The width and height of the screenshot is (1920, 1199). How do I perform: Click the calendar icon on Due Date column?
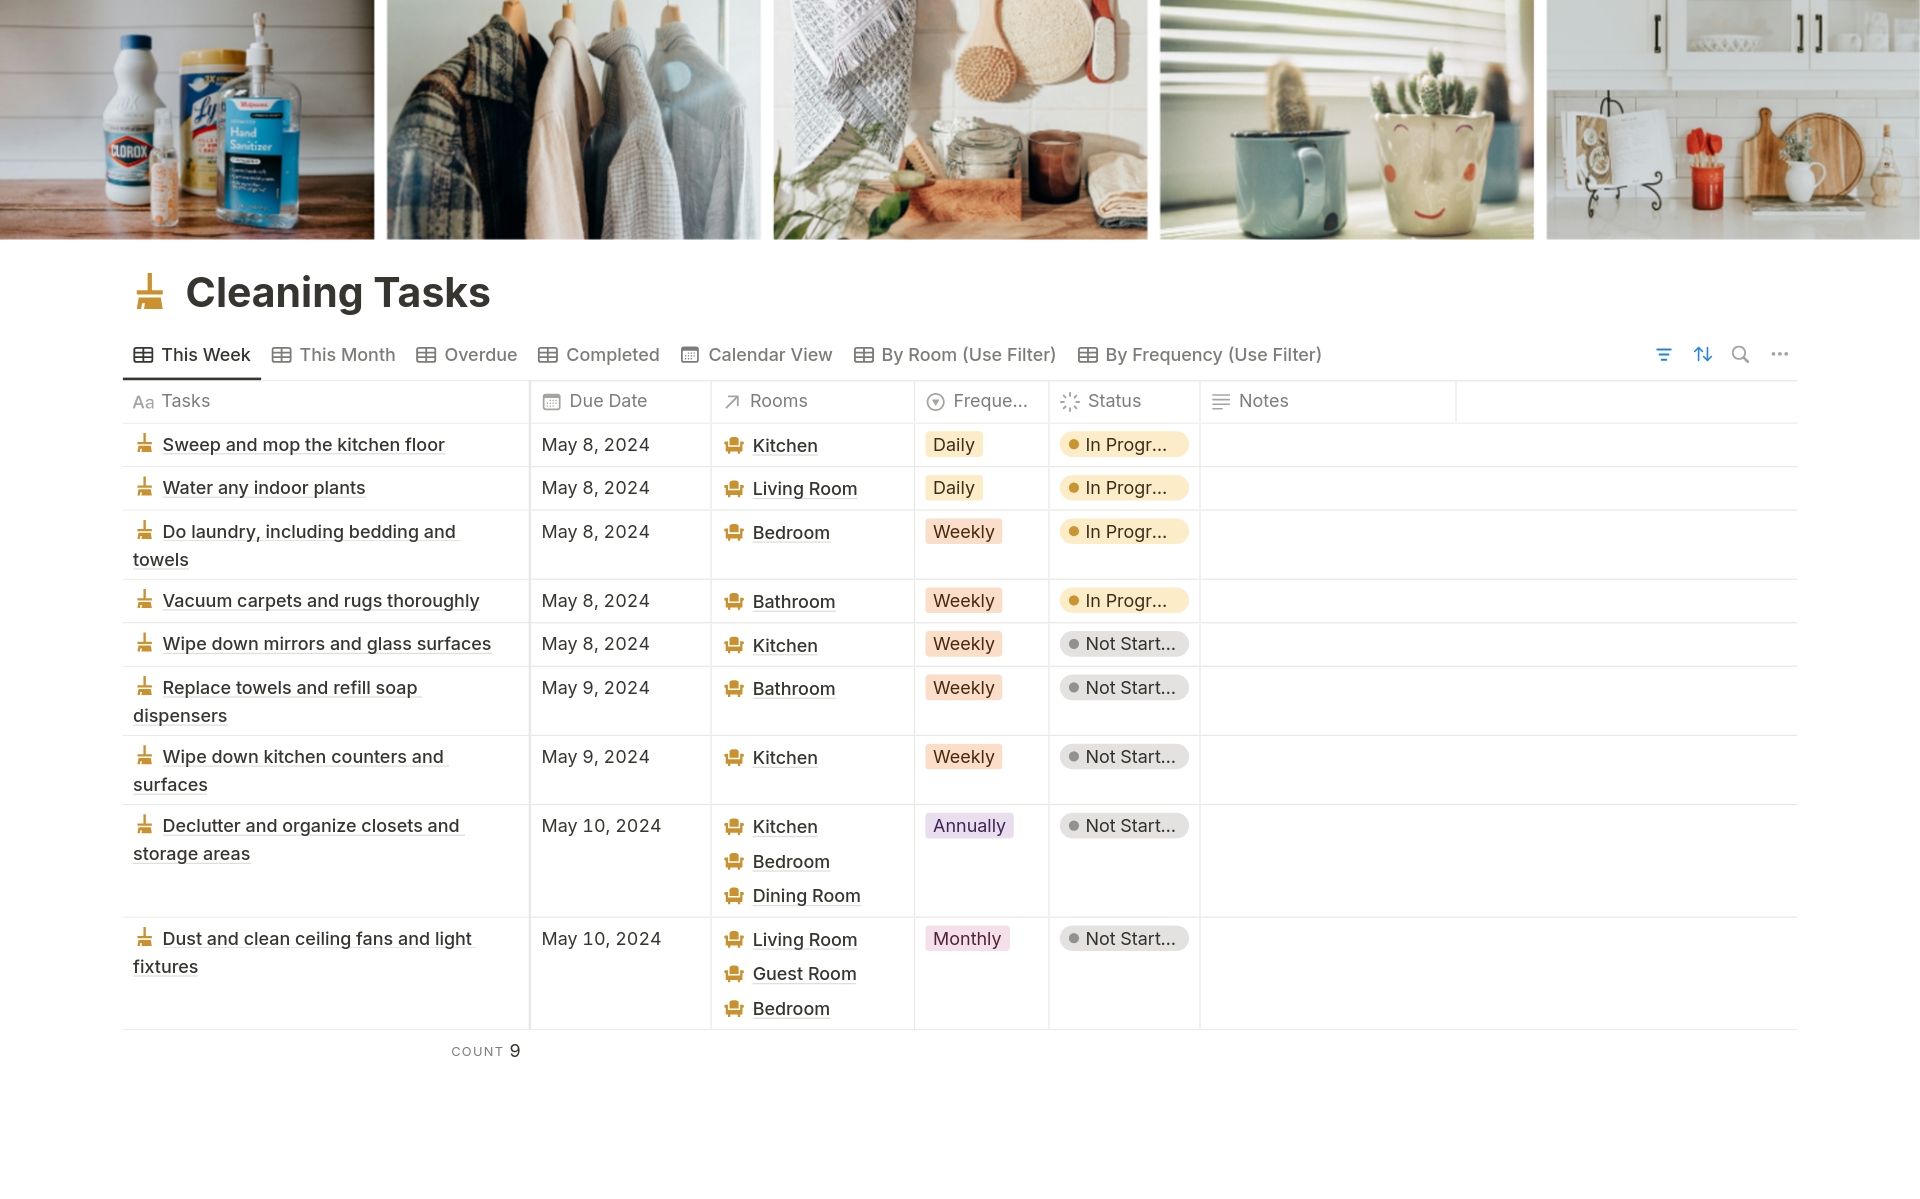pyautogui.click(x=549, y=401)
